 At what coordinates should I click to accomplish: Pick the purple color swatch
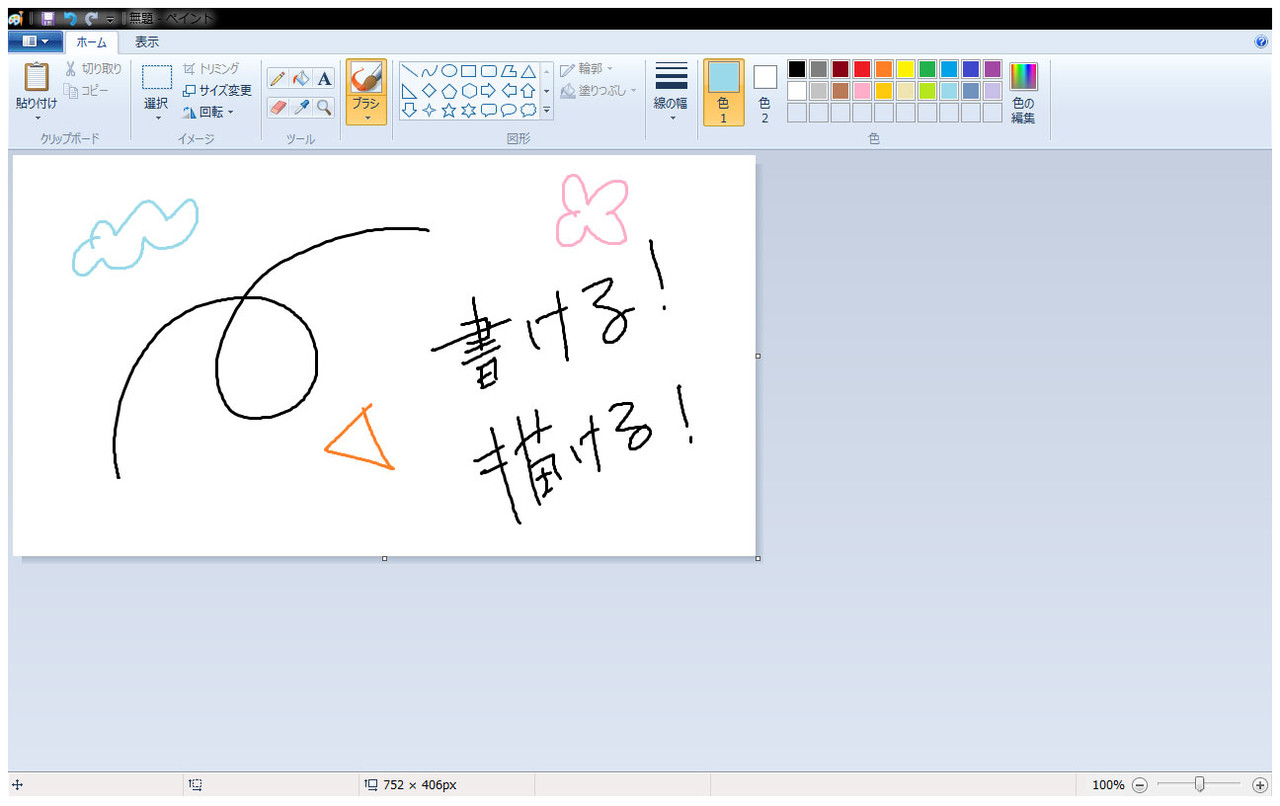click(x=992, y=69)
